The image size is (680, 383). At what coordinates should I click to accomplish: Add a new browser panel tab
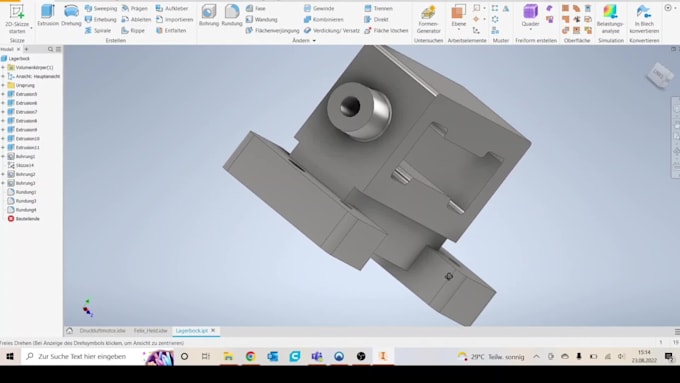click(x=26, y=49)
